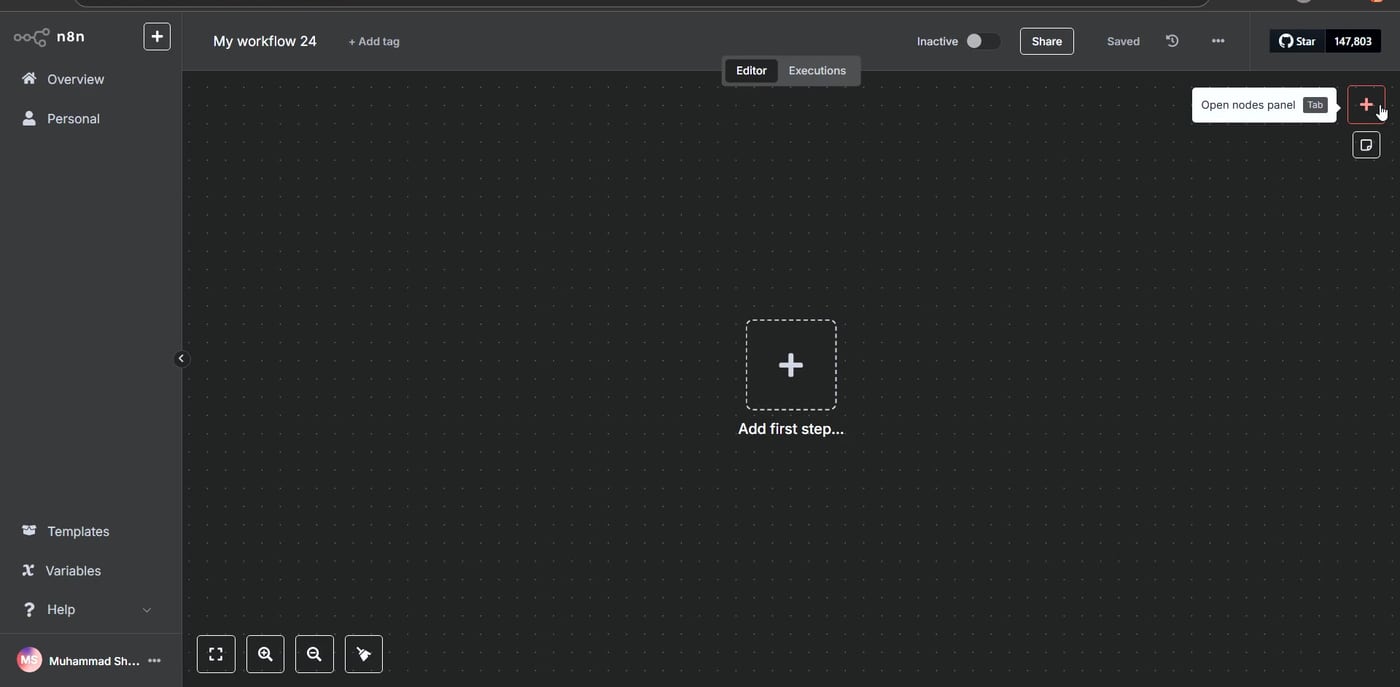Click the Saved status text
Image resolution: width=1400 pixels, height=687 pixels.
(x=1123, y=41)
